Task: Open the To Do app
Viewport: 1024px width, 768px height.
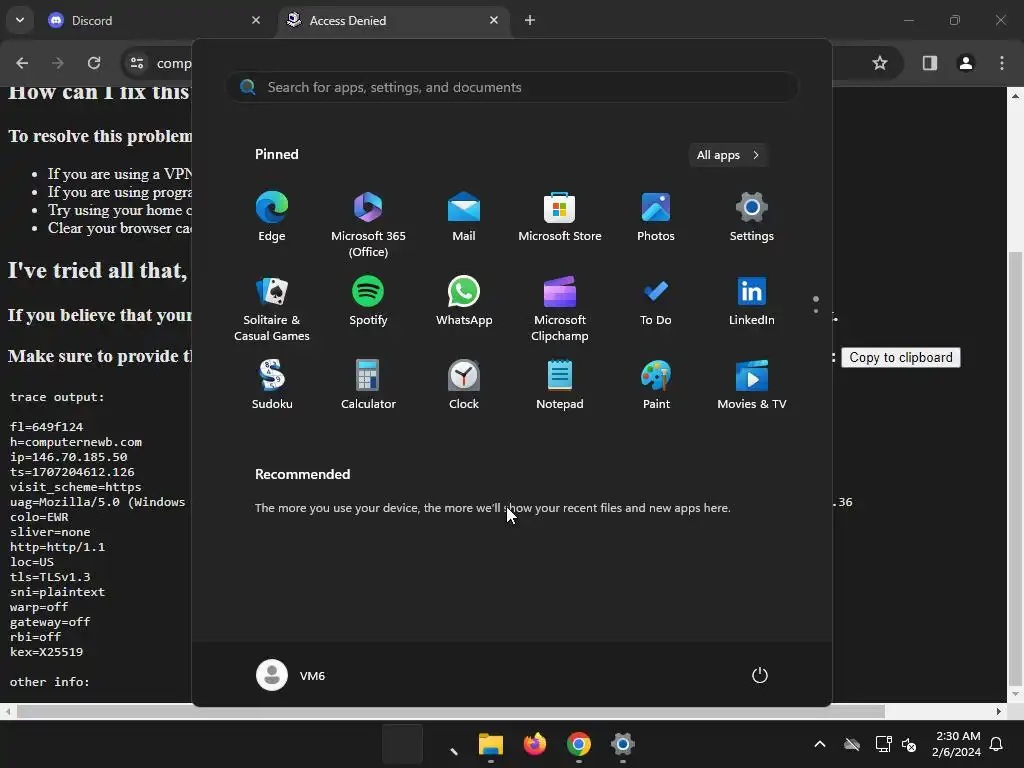Action: pos(656,302)
